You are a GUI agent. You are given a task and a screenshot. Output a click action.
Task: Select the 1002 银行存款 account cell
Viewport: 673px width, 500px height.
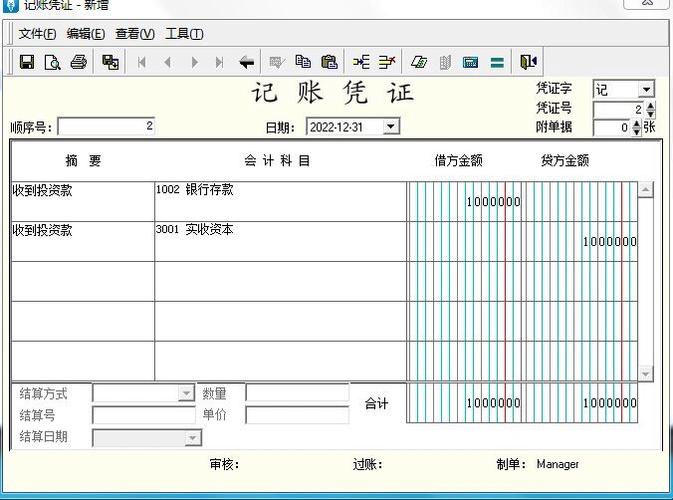(280, 201)
